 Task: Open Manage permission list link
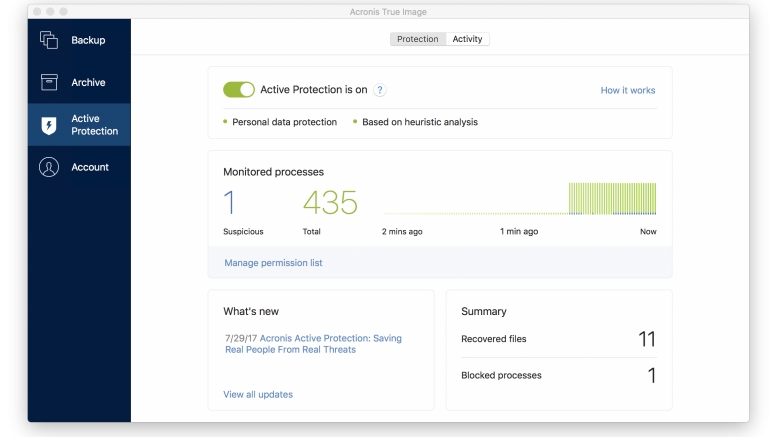273,263
